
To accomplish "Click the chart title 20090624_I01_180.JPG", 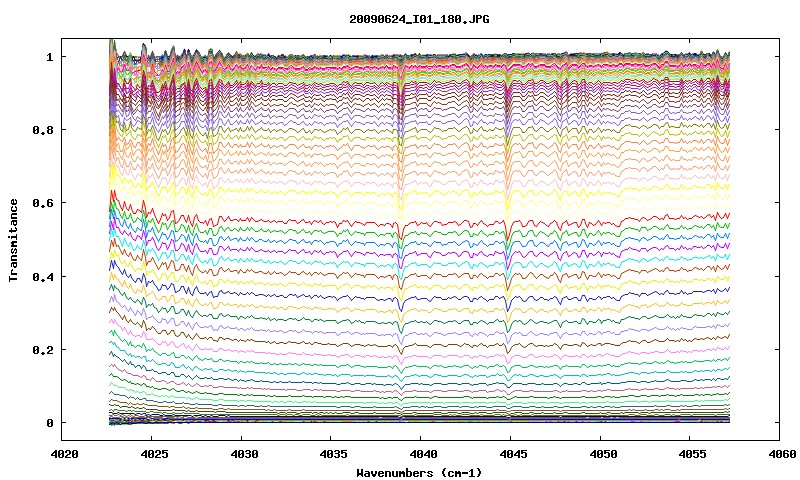I will coord(419,19).
